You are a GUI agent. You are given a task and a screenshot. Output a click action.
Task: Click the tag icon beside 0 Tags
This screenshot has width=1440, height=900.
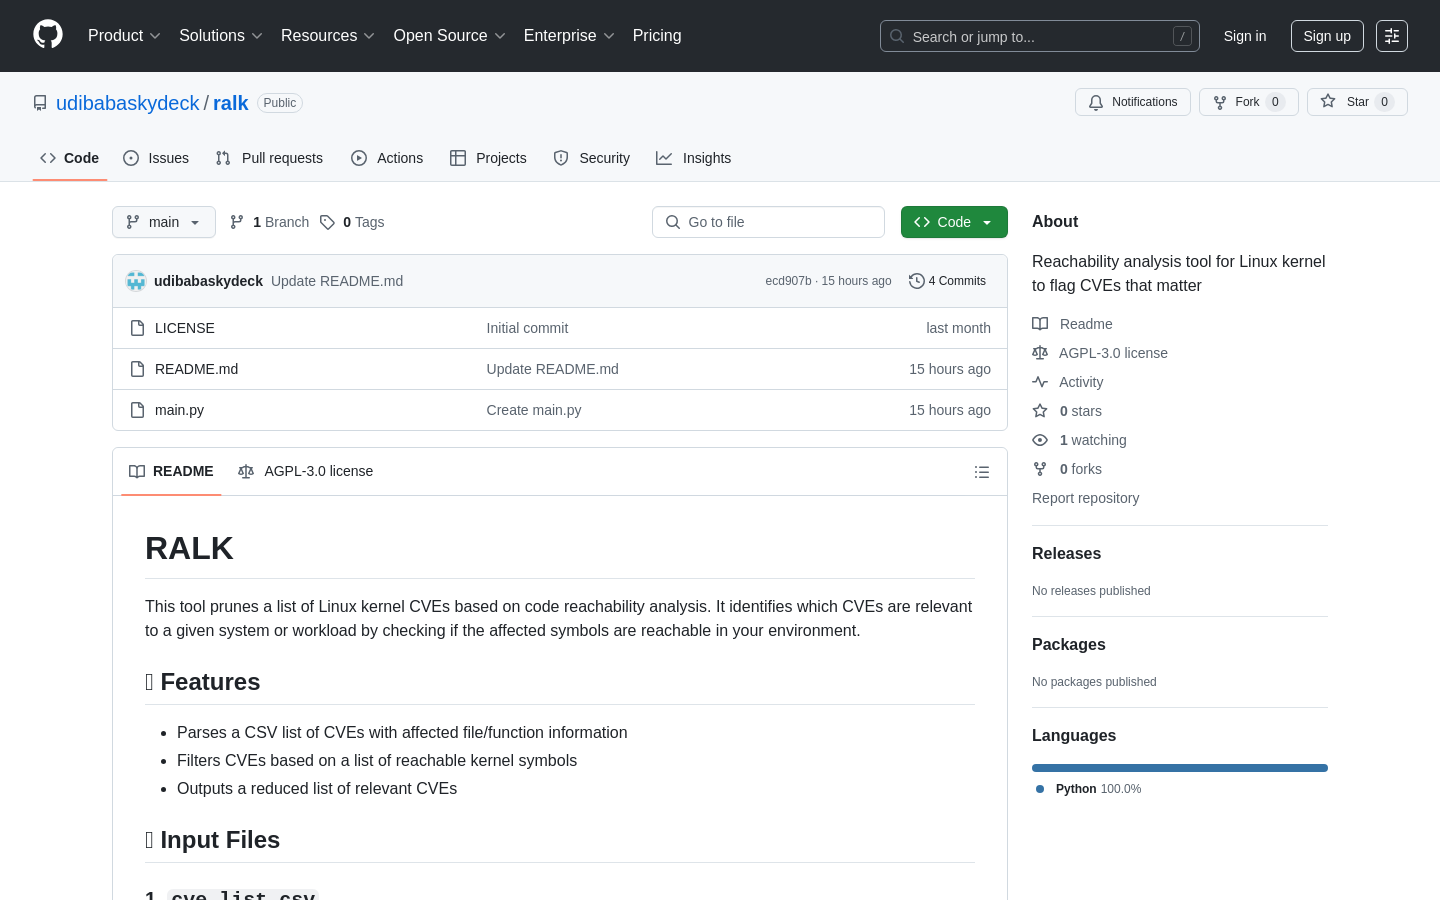[327, 222]
